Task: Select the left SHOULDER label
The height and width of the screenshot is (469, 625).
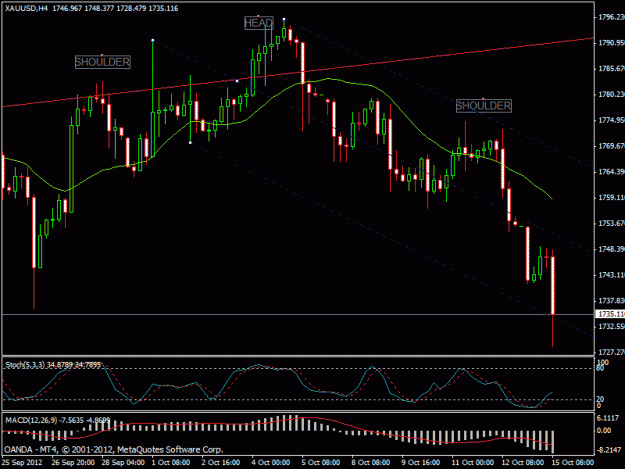Action: click(x=103, y=62)
